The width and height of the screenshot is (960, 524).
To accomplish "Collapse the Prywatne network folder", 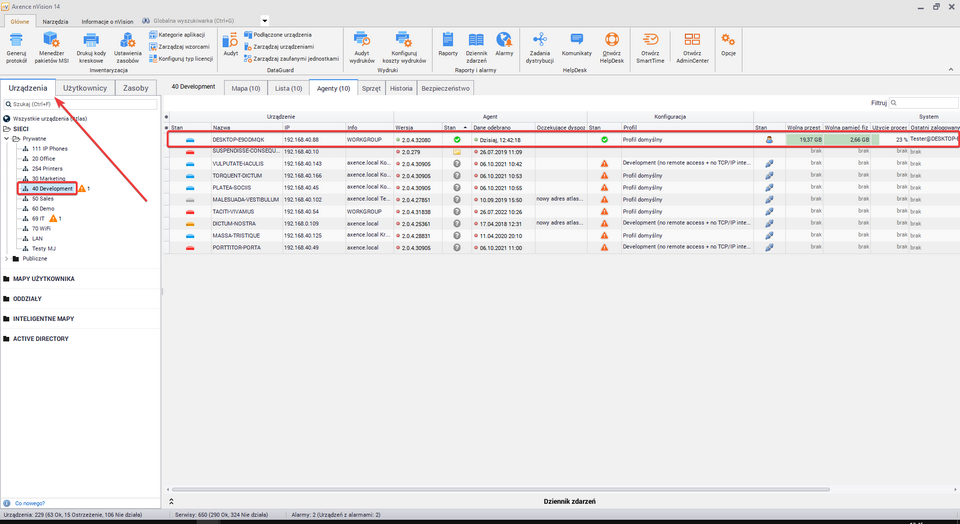I will pos(7,139).
